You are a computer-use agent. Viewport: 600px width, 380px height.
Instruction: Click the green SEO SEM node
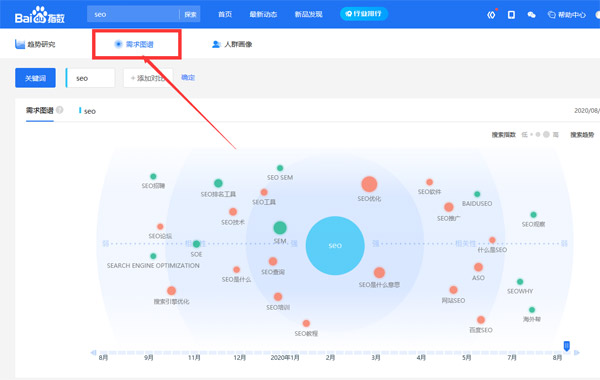pos(280,168)
